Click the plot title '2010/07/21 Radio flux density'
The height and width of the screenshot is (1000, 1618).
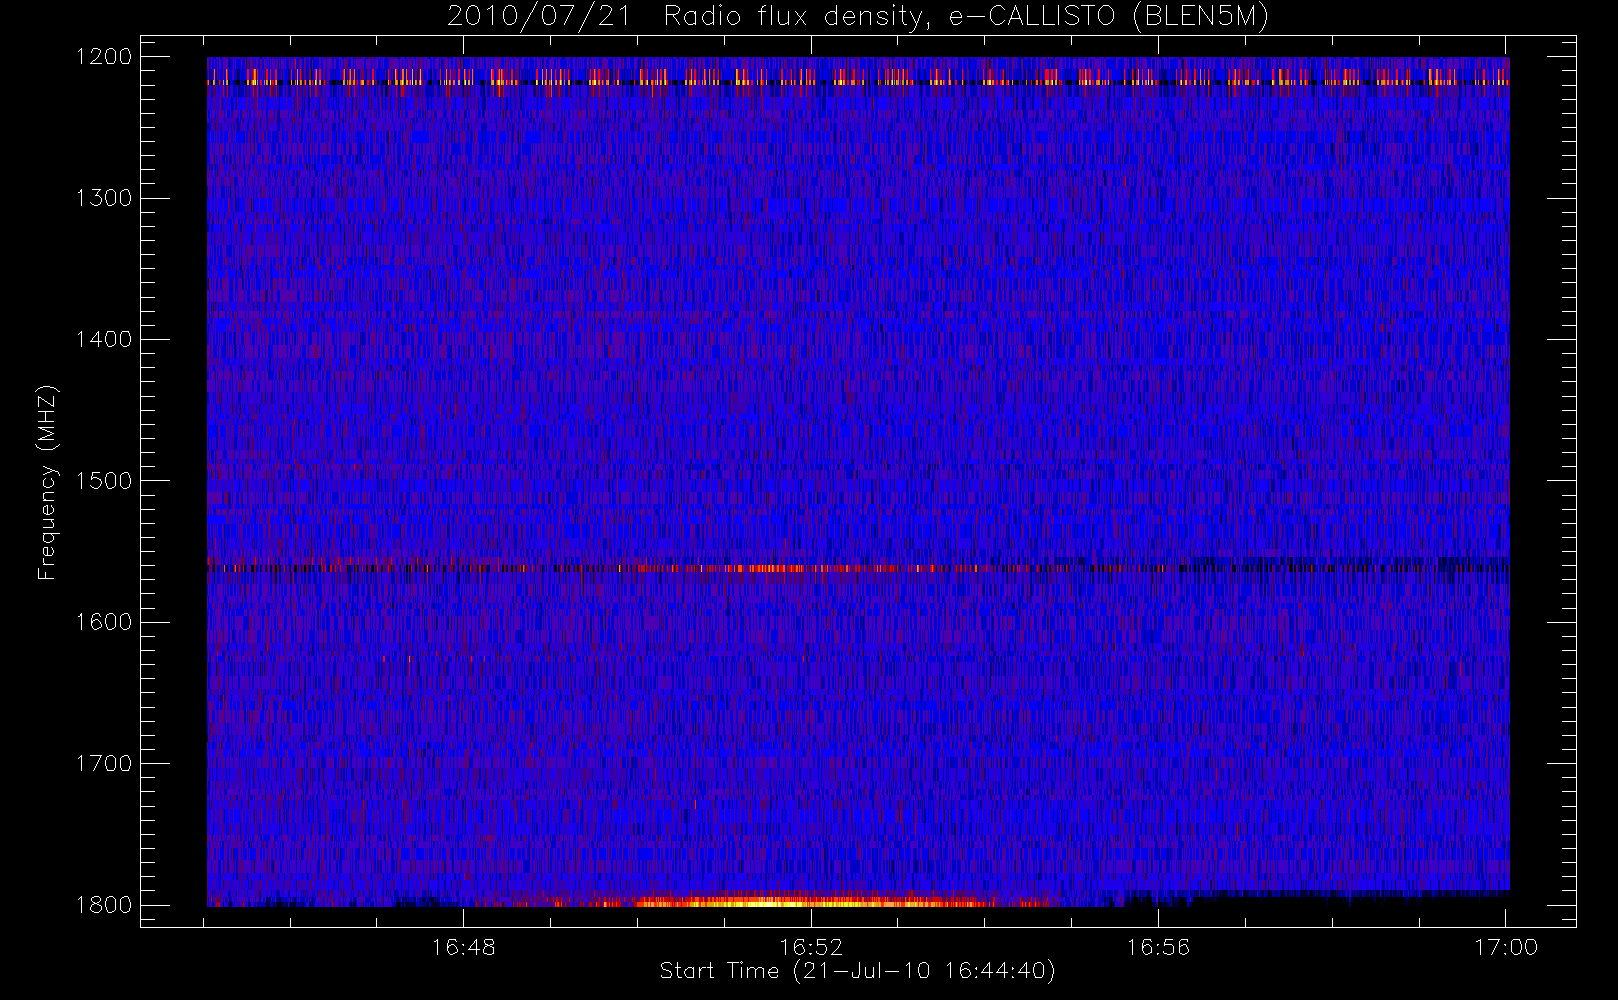857,17
